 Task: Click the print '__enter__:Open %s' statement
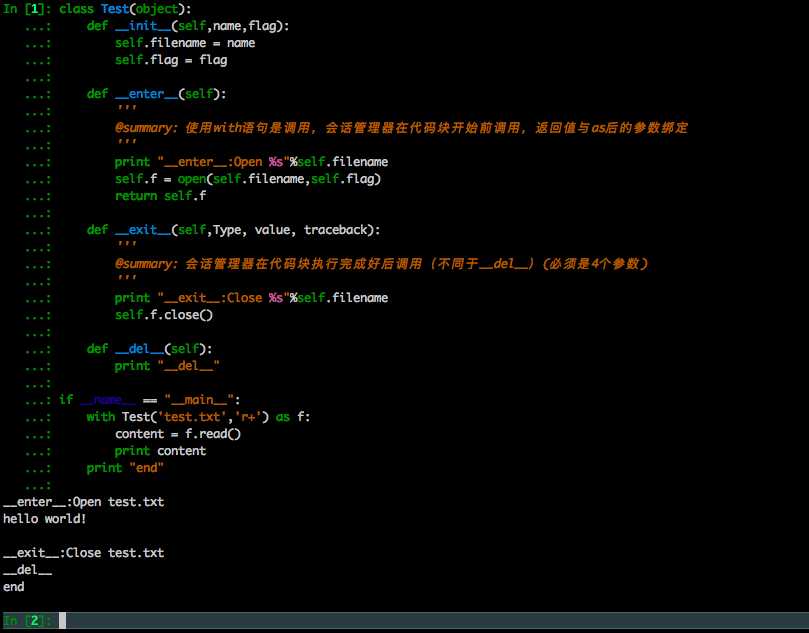(251, 162)
